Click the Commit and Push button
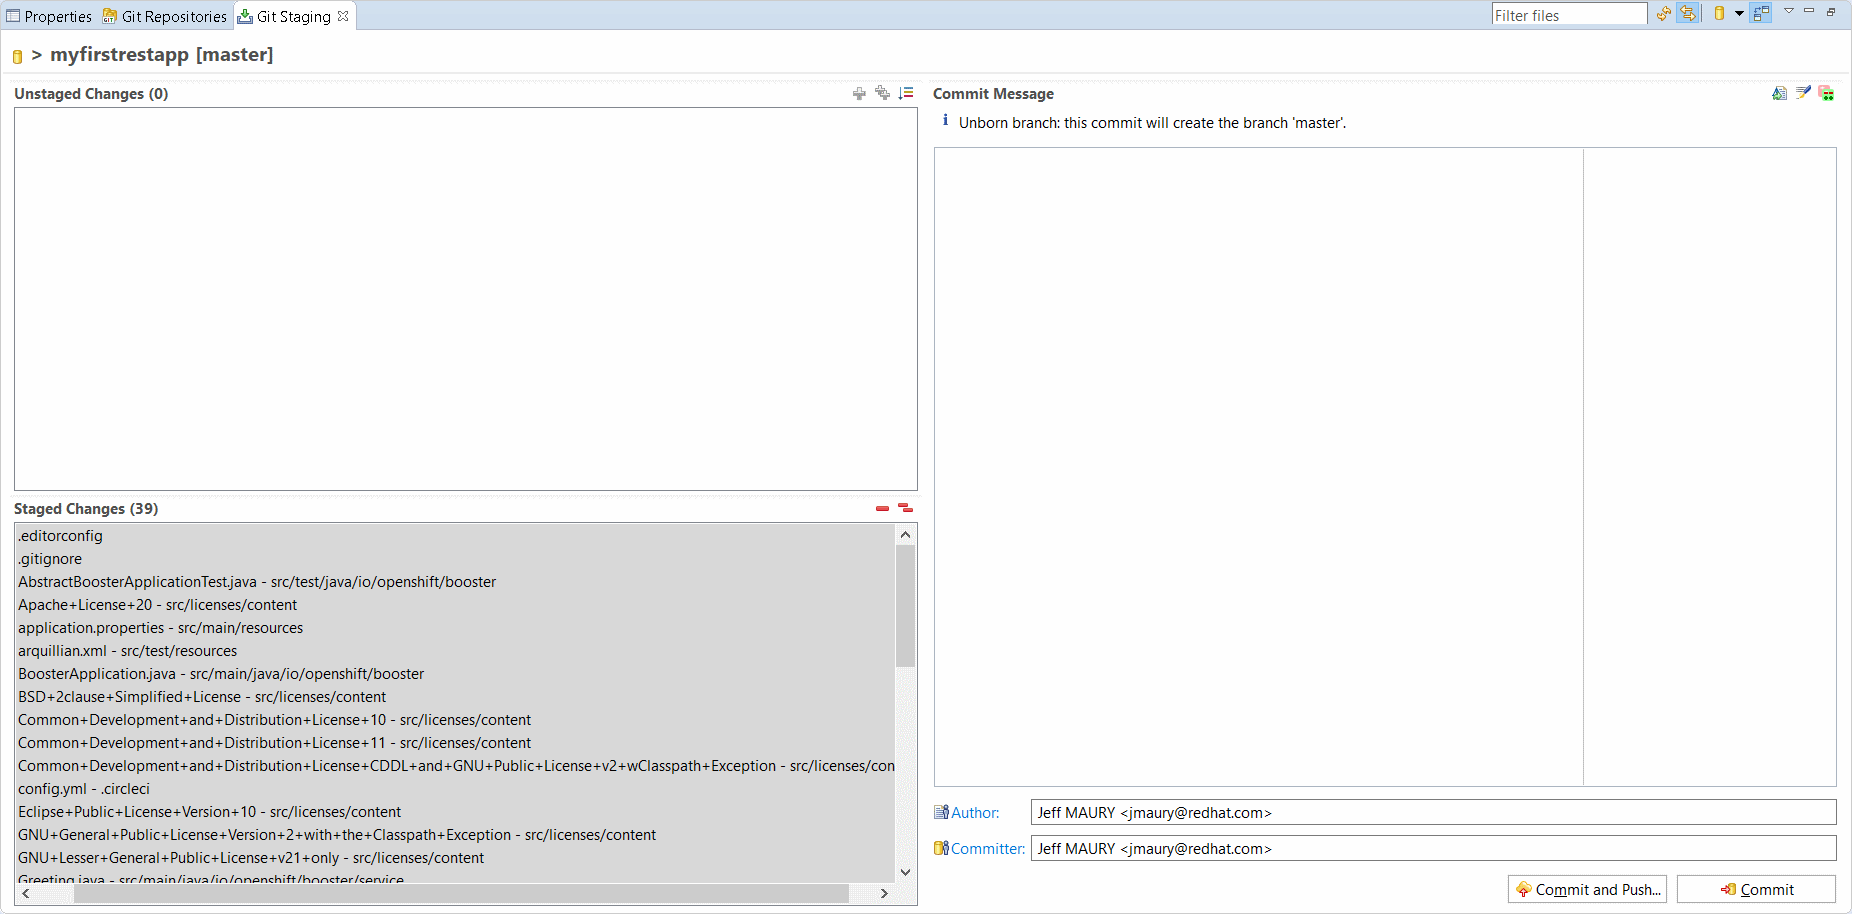The height and width of the screenshot is (914, 1852). coord(1587,889)
